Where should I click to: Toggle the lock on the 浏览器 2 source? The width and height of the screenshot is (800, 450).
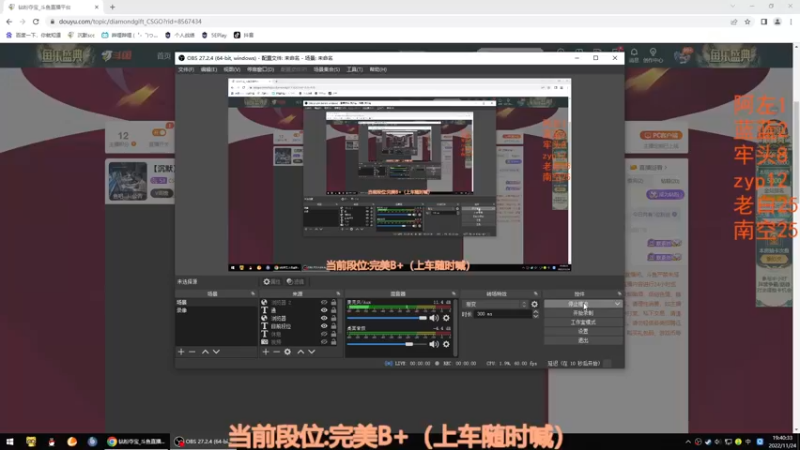(334, 303)
